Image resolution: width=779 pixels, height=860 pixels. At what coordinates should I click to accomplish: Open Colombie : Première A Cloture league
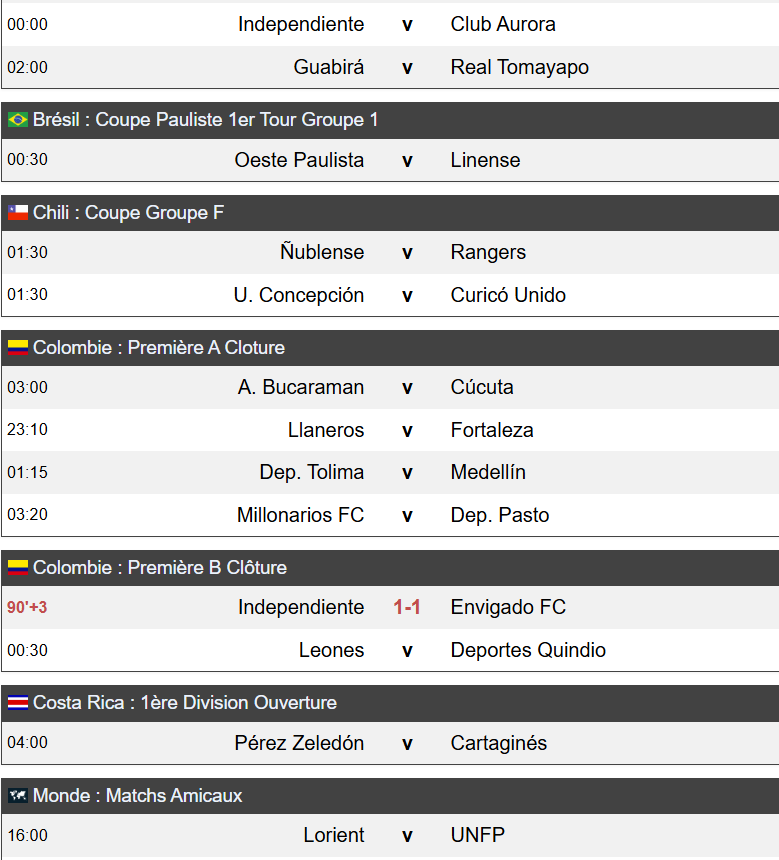click(x=159, y=347)
